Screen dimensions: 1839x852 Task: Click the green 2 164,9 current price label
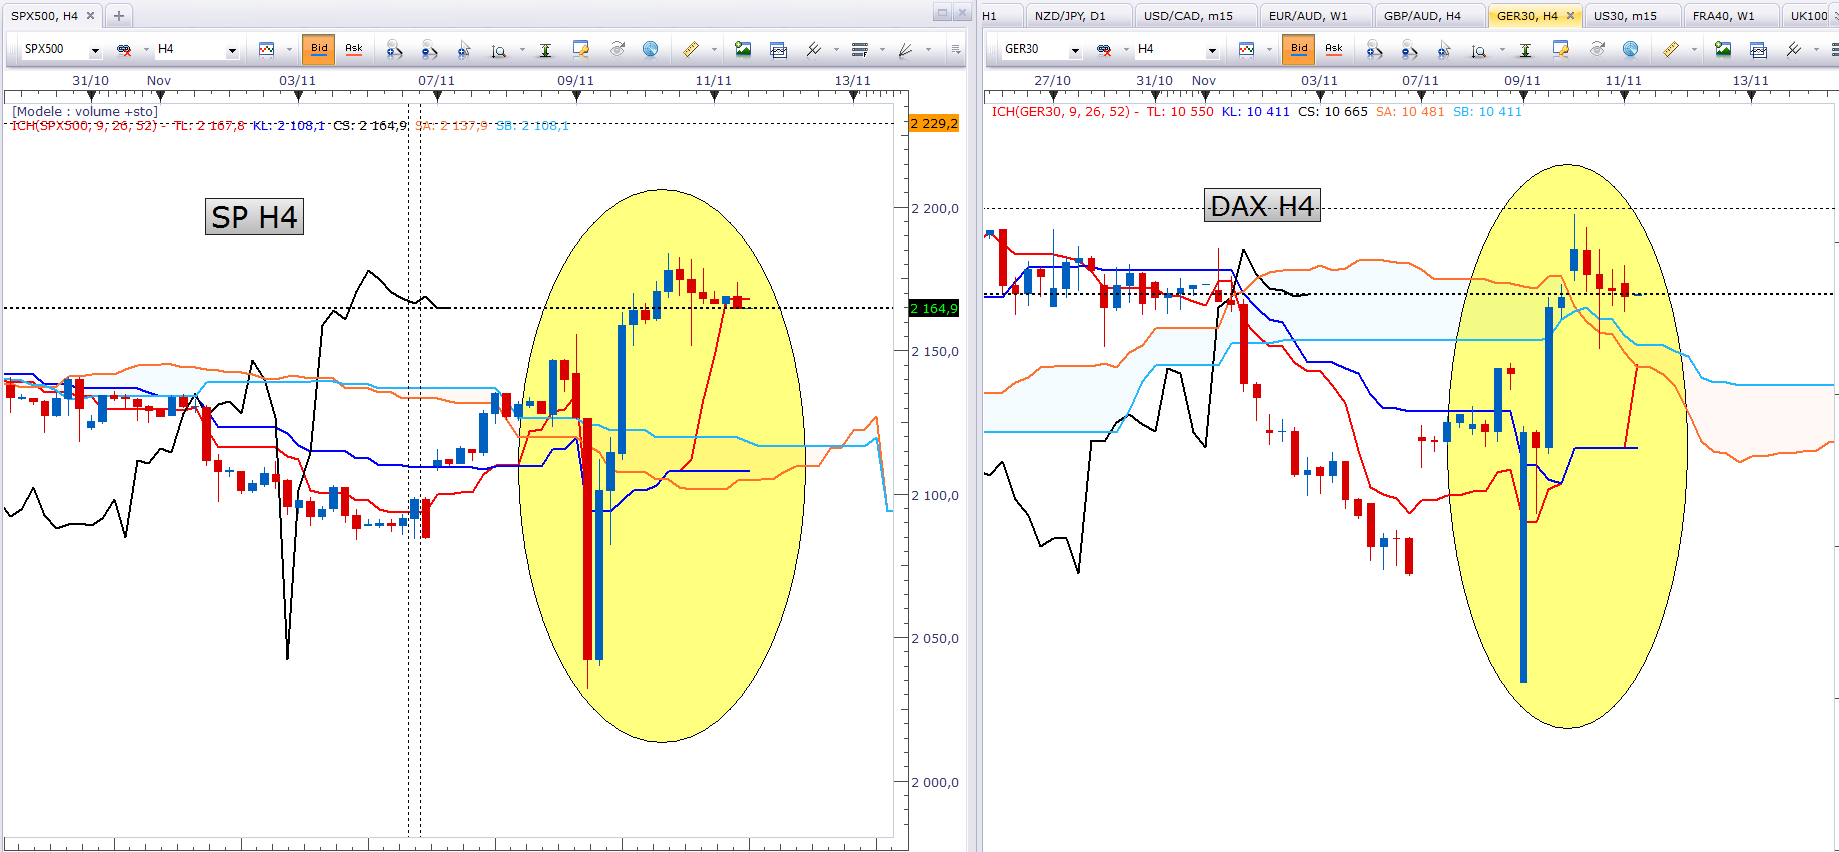point(935,308)
